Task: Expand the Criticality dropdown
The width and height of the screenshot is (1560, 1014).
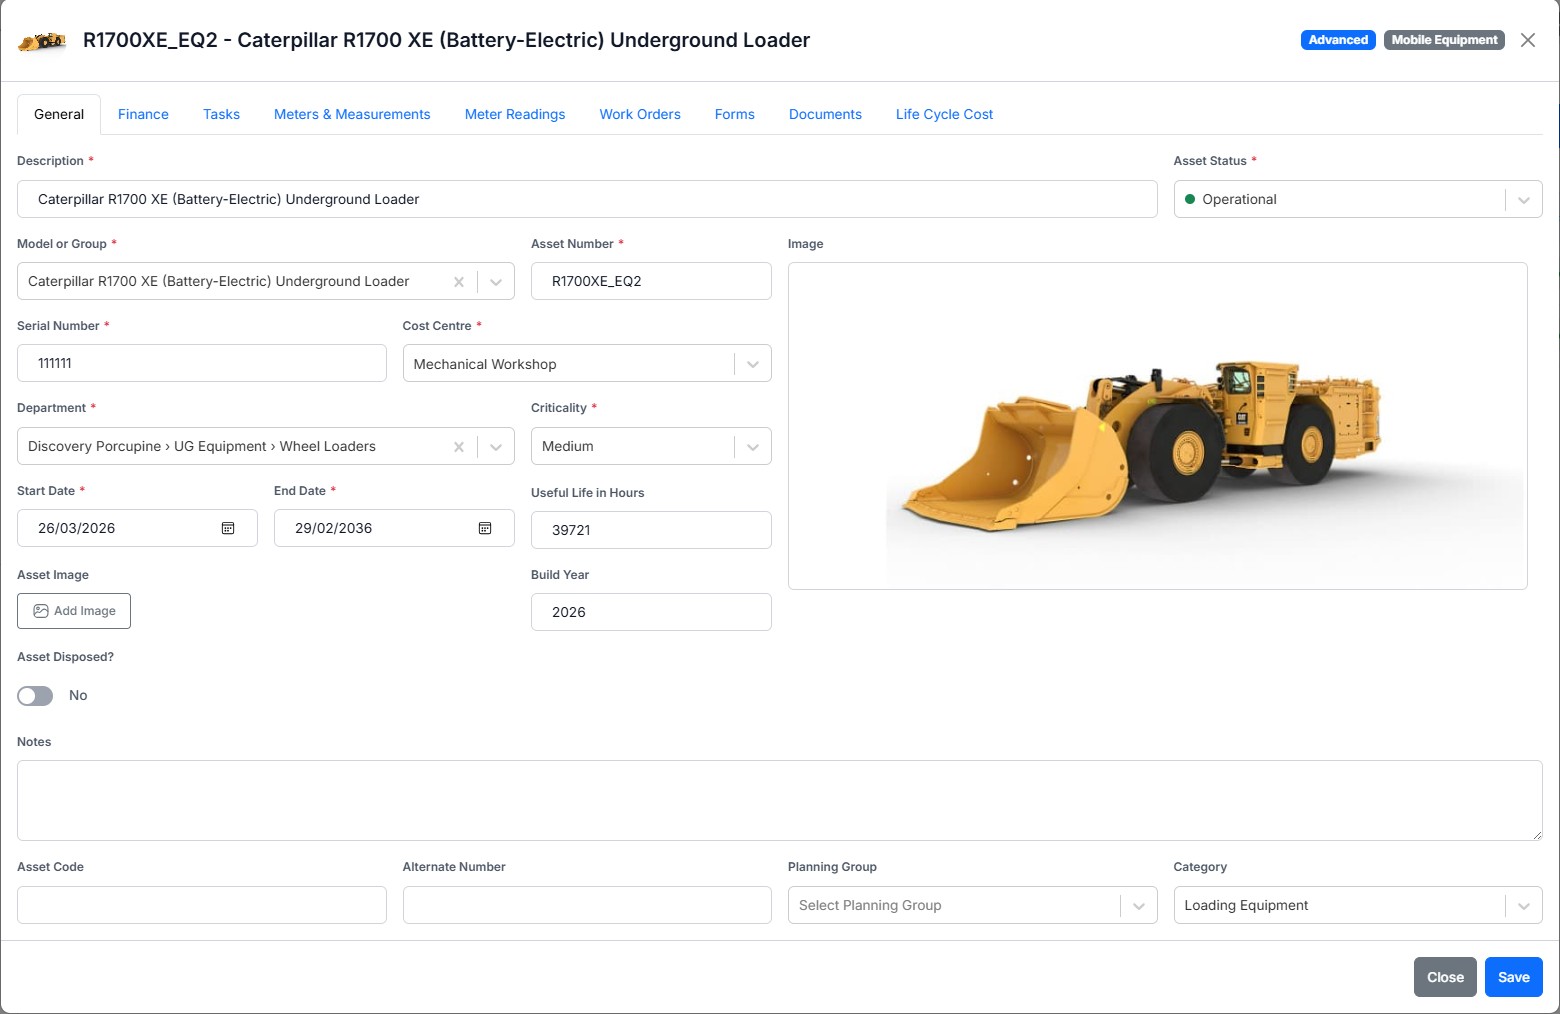Action: [x=752, y=447]
